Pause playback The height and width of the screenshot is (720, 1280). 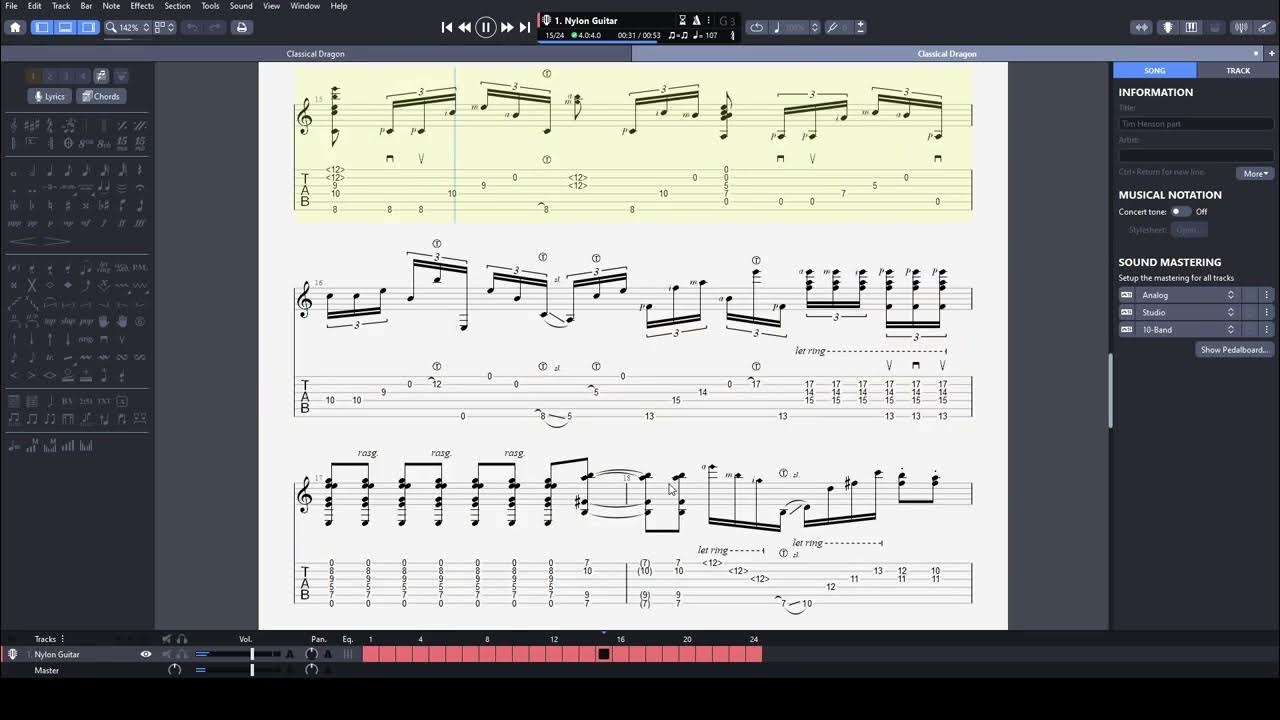pyautogui.click(x=486, y=27)
